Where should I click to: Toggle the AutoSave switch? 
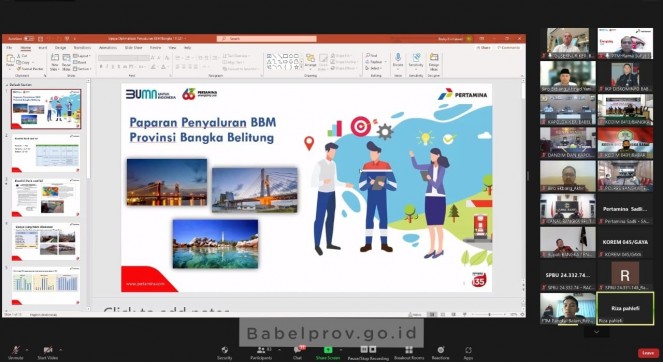(x=29, y=38)
